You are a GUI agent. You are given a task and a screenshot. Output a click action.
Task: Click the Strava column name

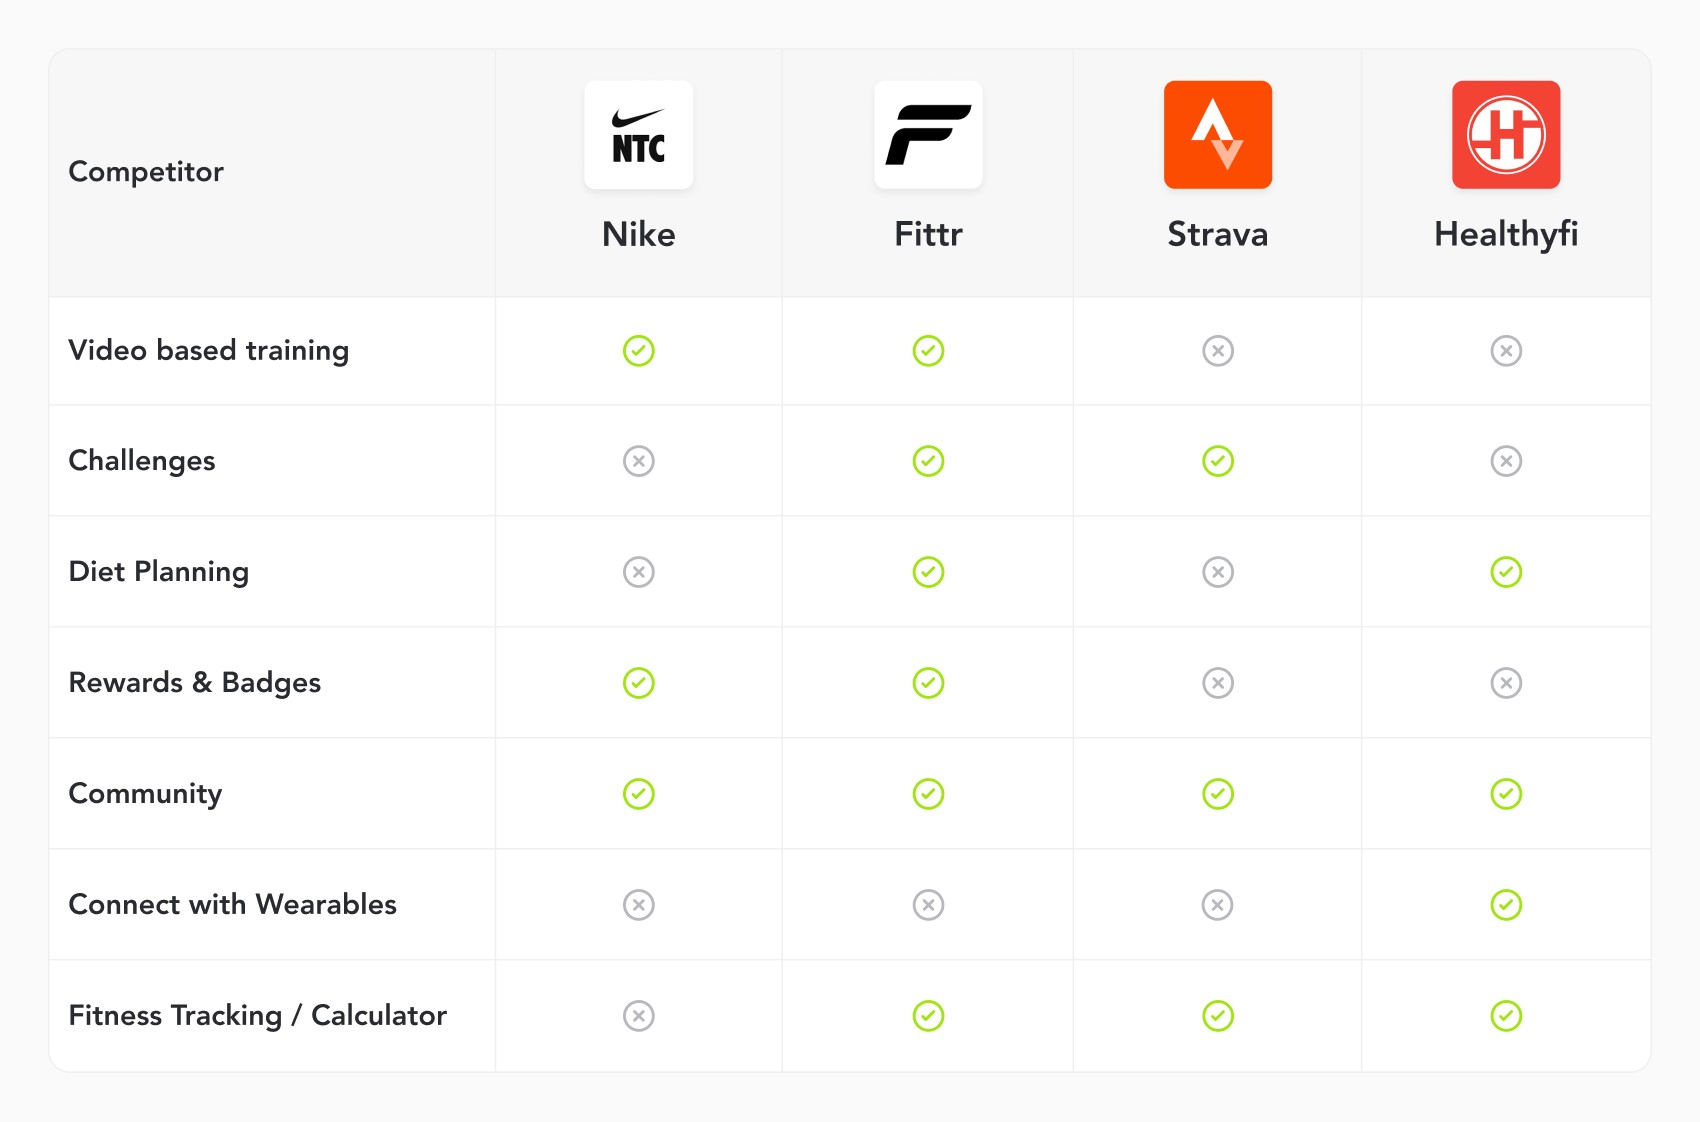coord(1218,234)
